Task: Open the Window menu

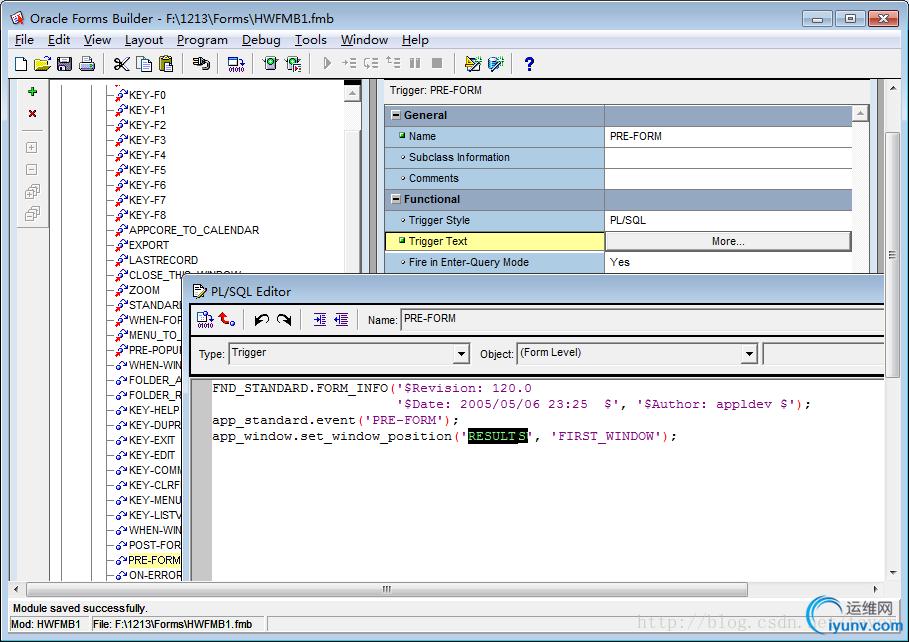Action: (364, 40)
